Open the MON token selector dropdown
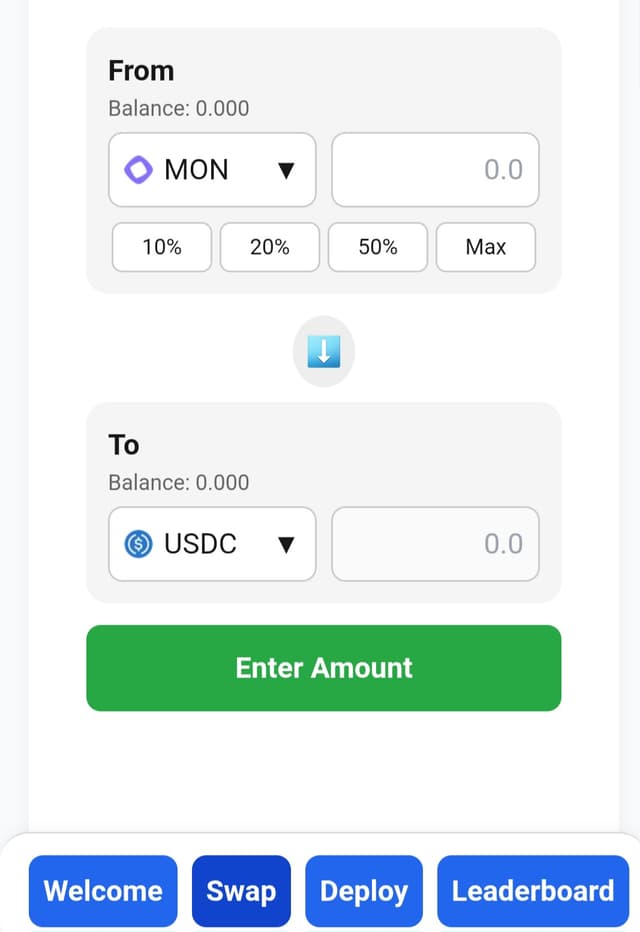Screen dimensions: 640x932 (211, 170)
